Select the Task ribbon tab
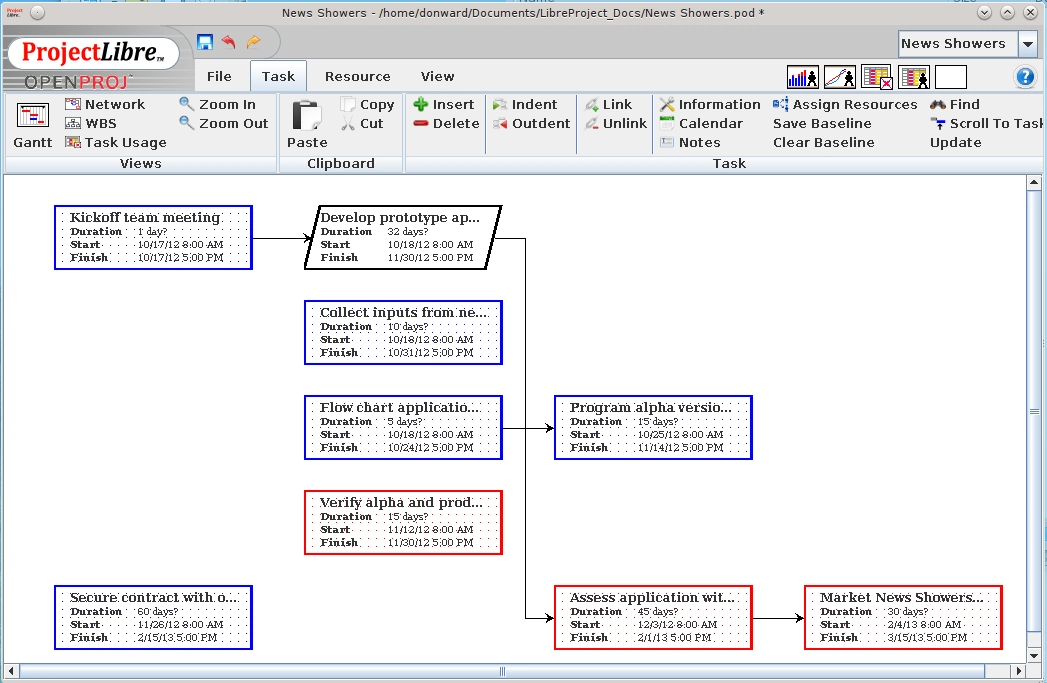Screen dimensions: 1047x683 click(x=278, y=76)
